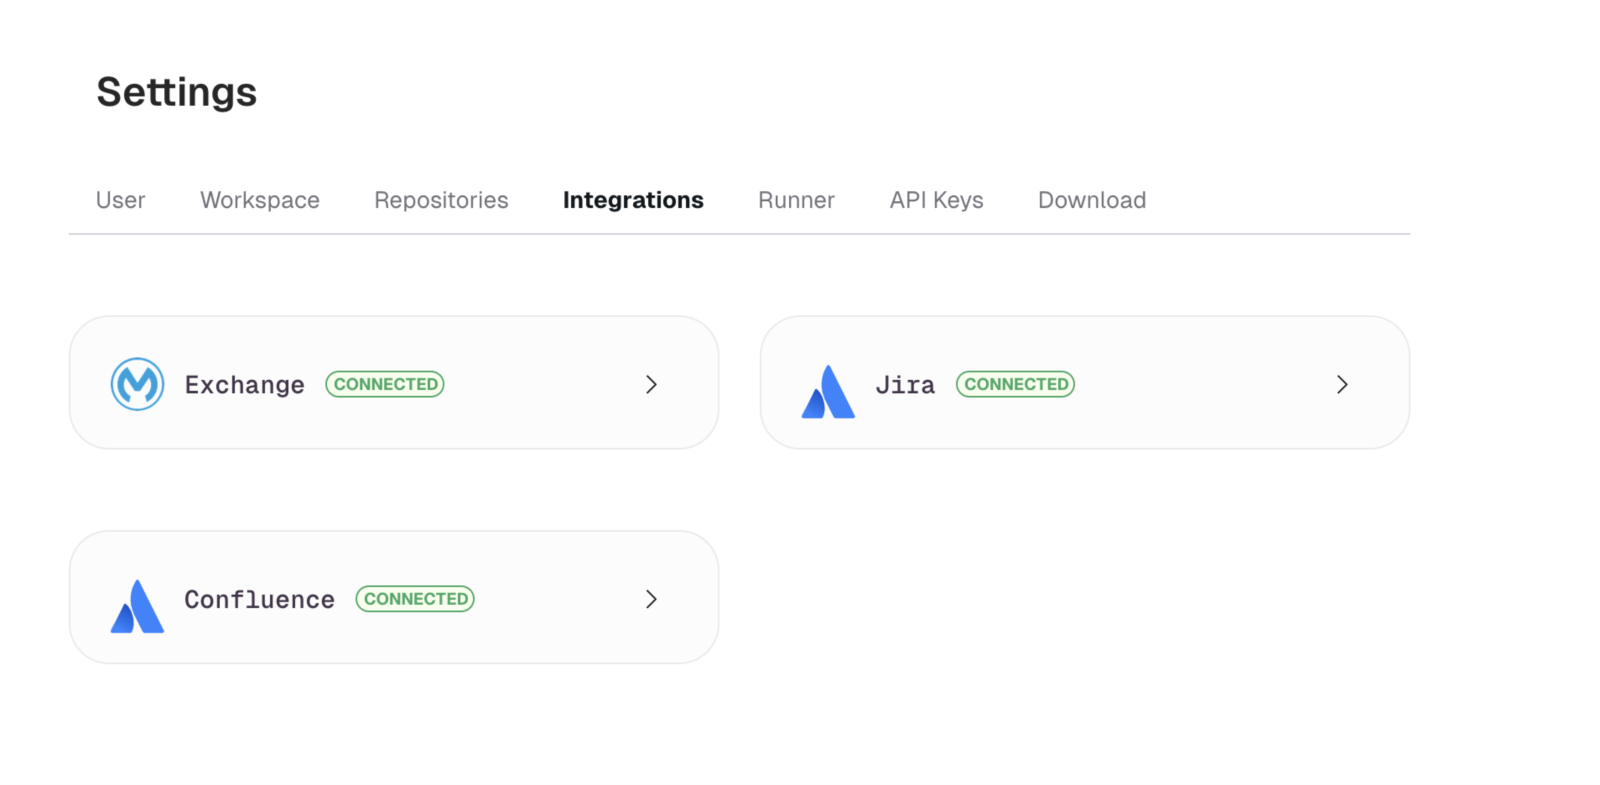1600x785 pixels.
Task: Open the Workspace tab
Action: pyautogui.click(x=260, y=200)
